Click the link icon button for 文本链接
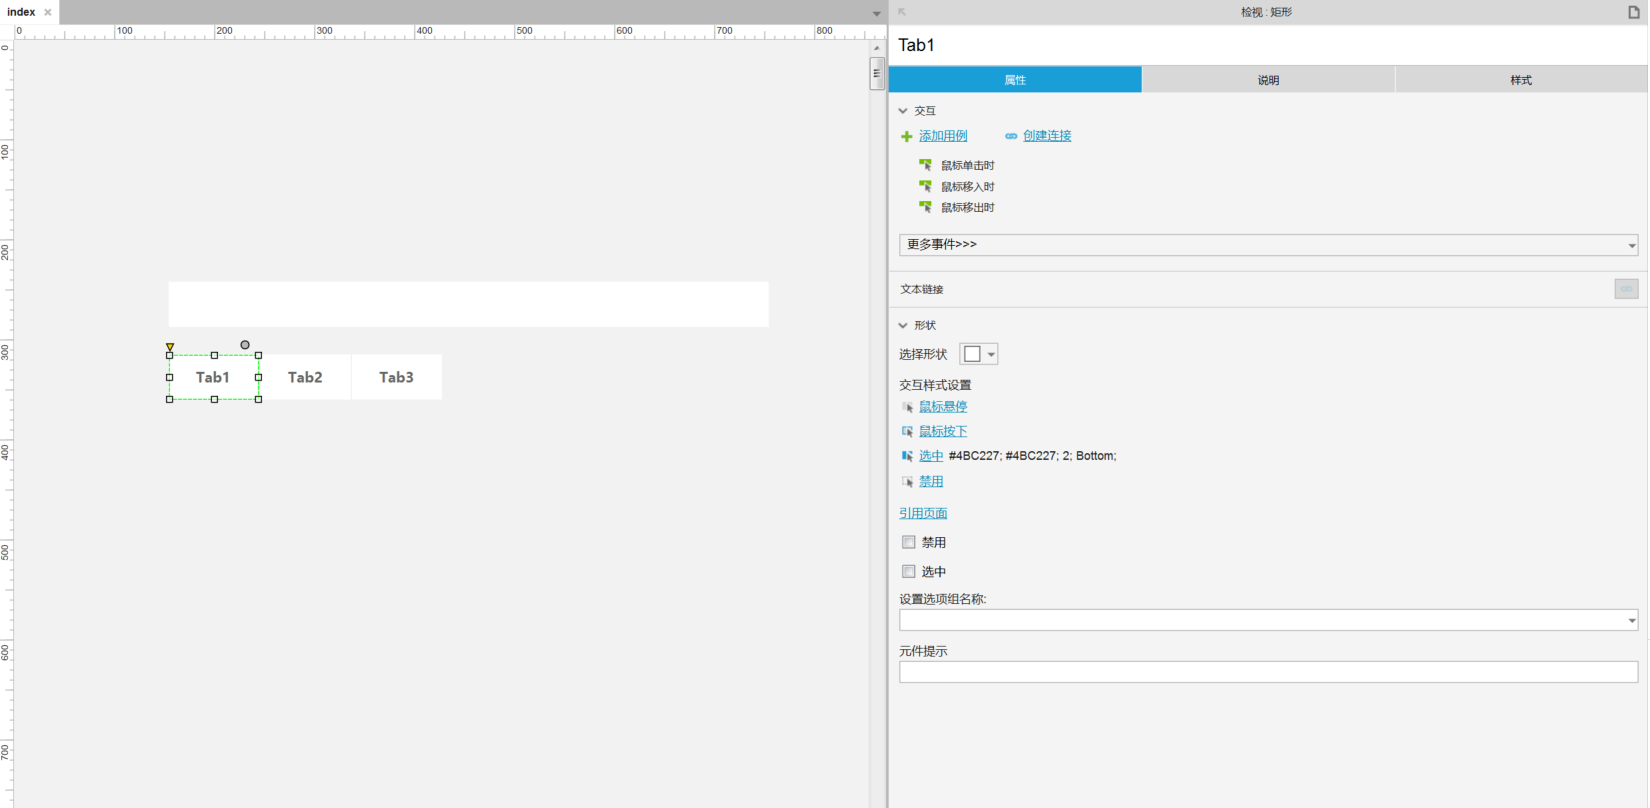 click(x=1626, y=289)
